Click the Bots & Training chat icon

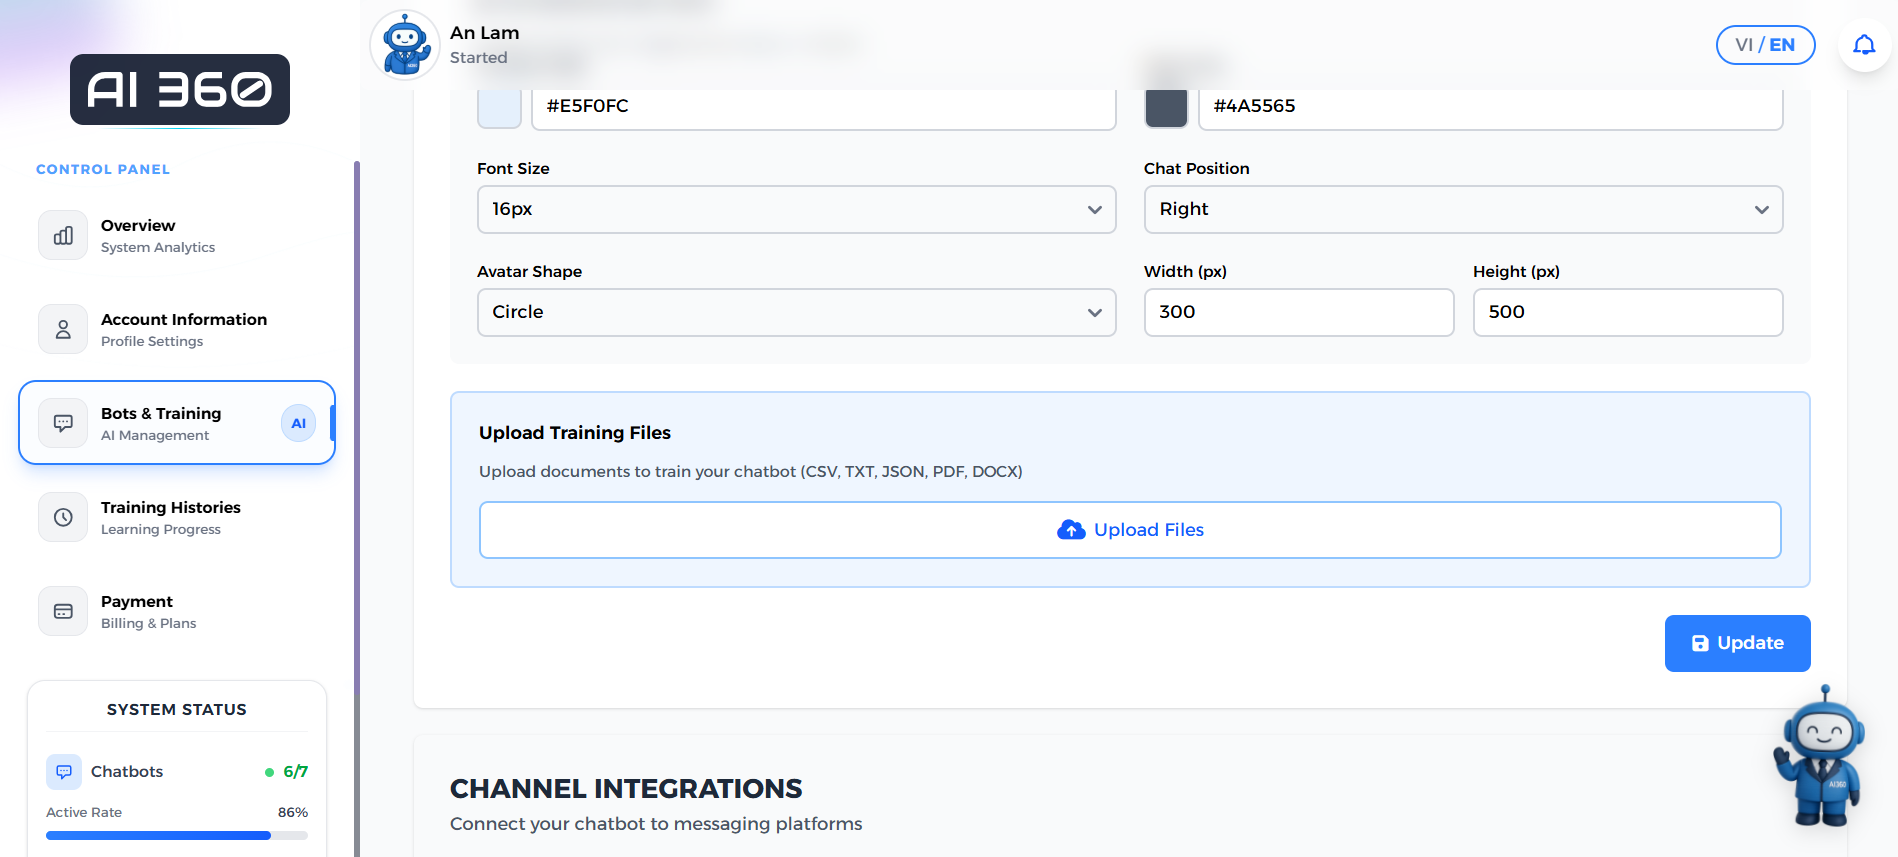click(x=63, y=423)
